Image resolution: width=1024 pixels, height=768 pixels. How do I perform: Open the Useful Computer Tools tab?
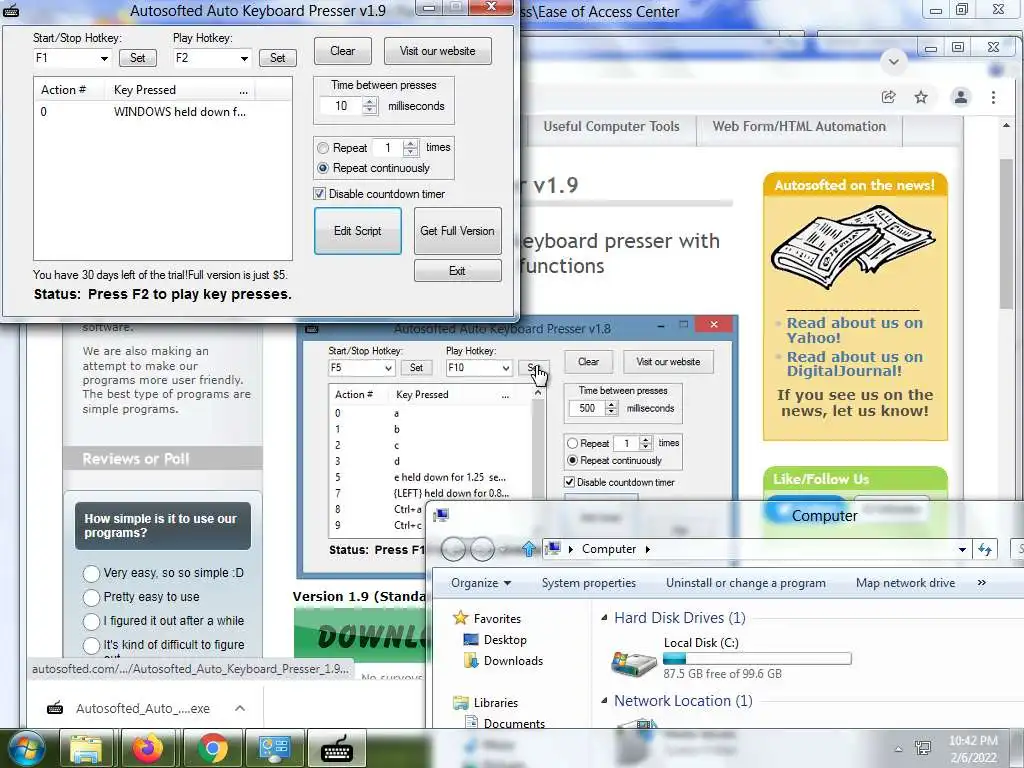point(611,127)
